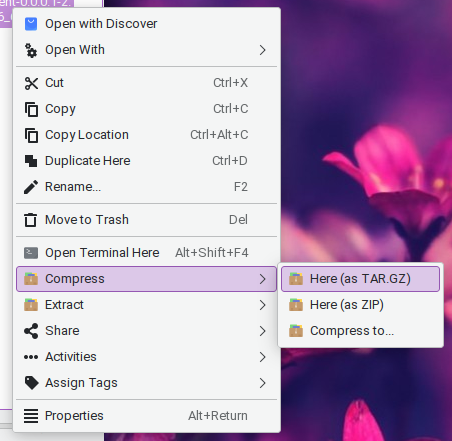Click the Del shortcut label
This screenshot has height=441, width=452.
point(238,220)
